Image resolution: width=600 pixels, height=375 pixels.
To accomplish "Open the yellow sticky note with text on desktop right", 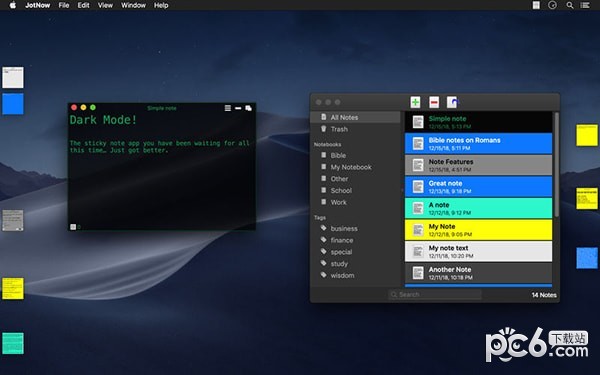I will (587, 198).
